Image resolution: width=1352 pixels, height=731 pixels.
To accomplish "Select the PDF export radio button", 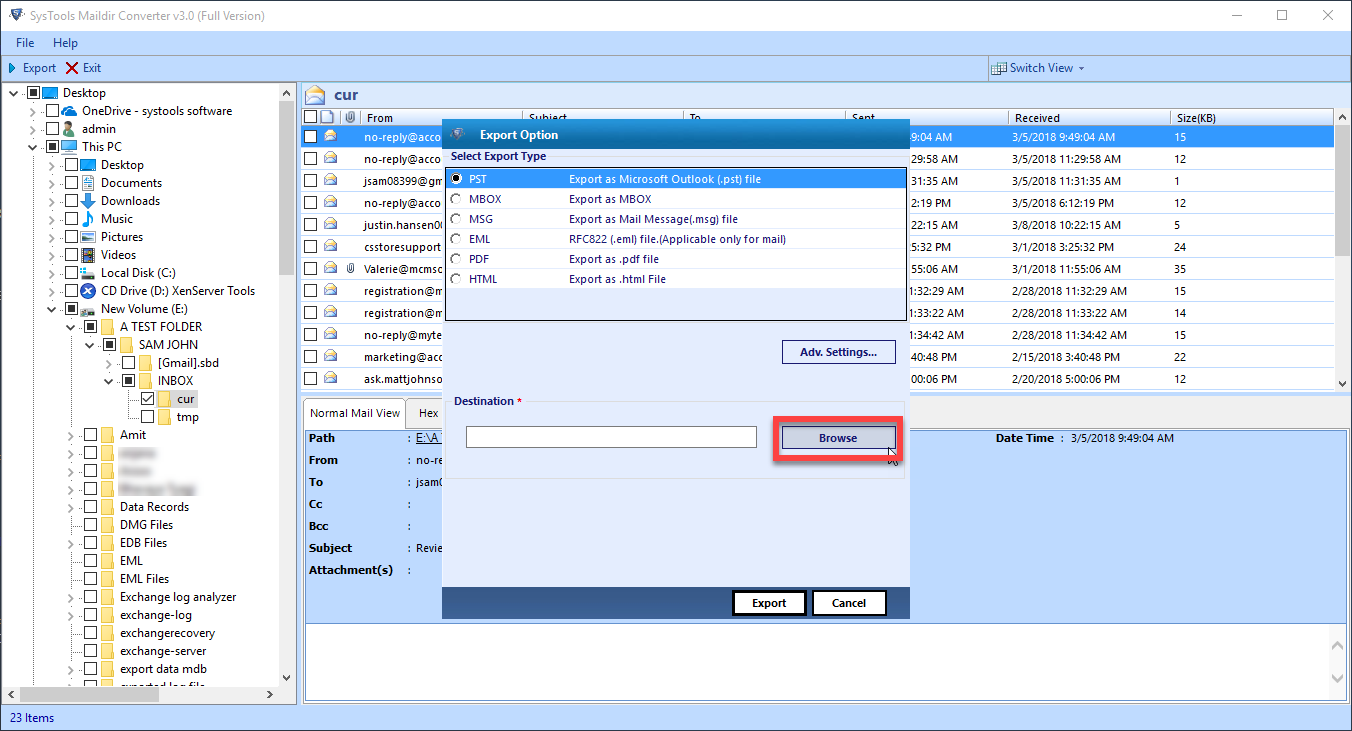I will point(456,259).
